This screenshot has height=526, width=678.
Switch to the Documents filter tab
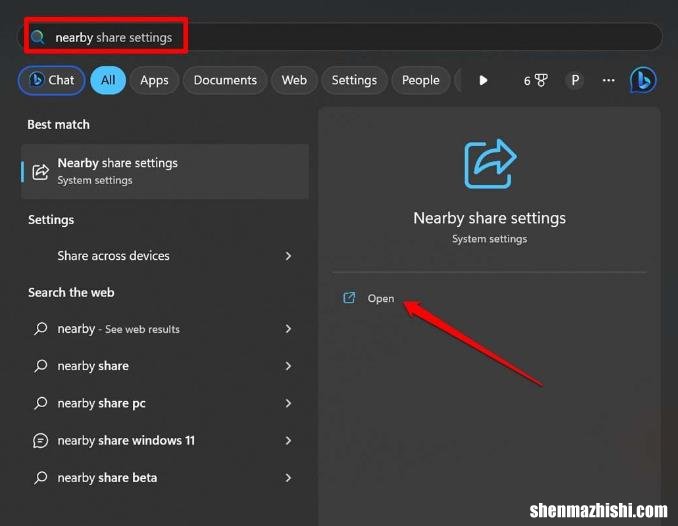225,80
